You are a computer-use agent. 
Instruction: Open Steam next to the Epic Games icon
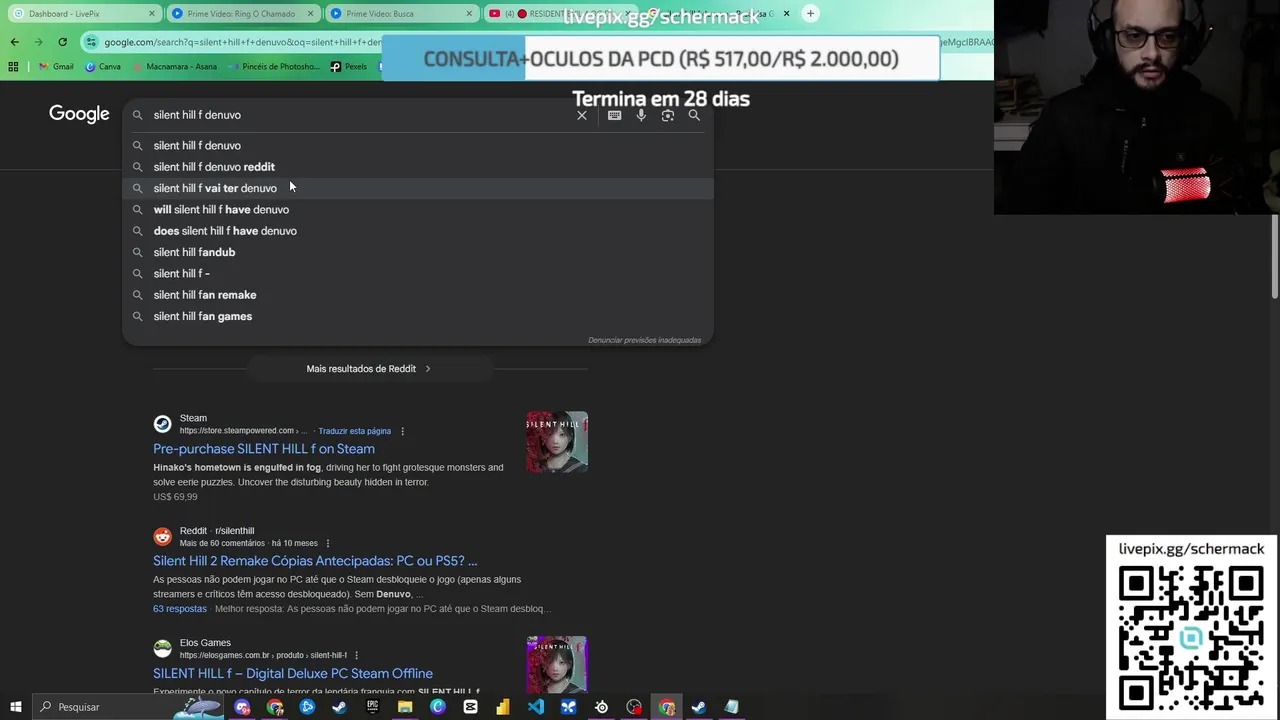[340, 707]
